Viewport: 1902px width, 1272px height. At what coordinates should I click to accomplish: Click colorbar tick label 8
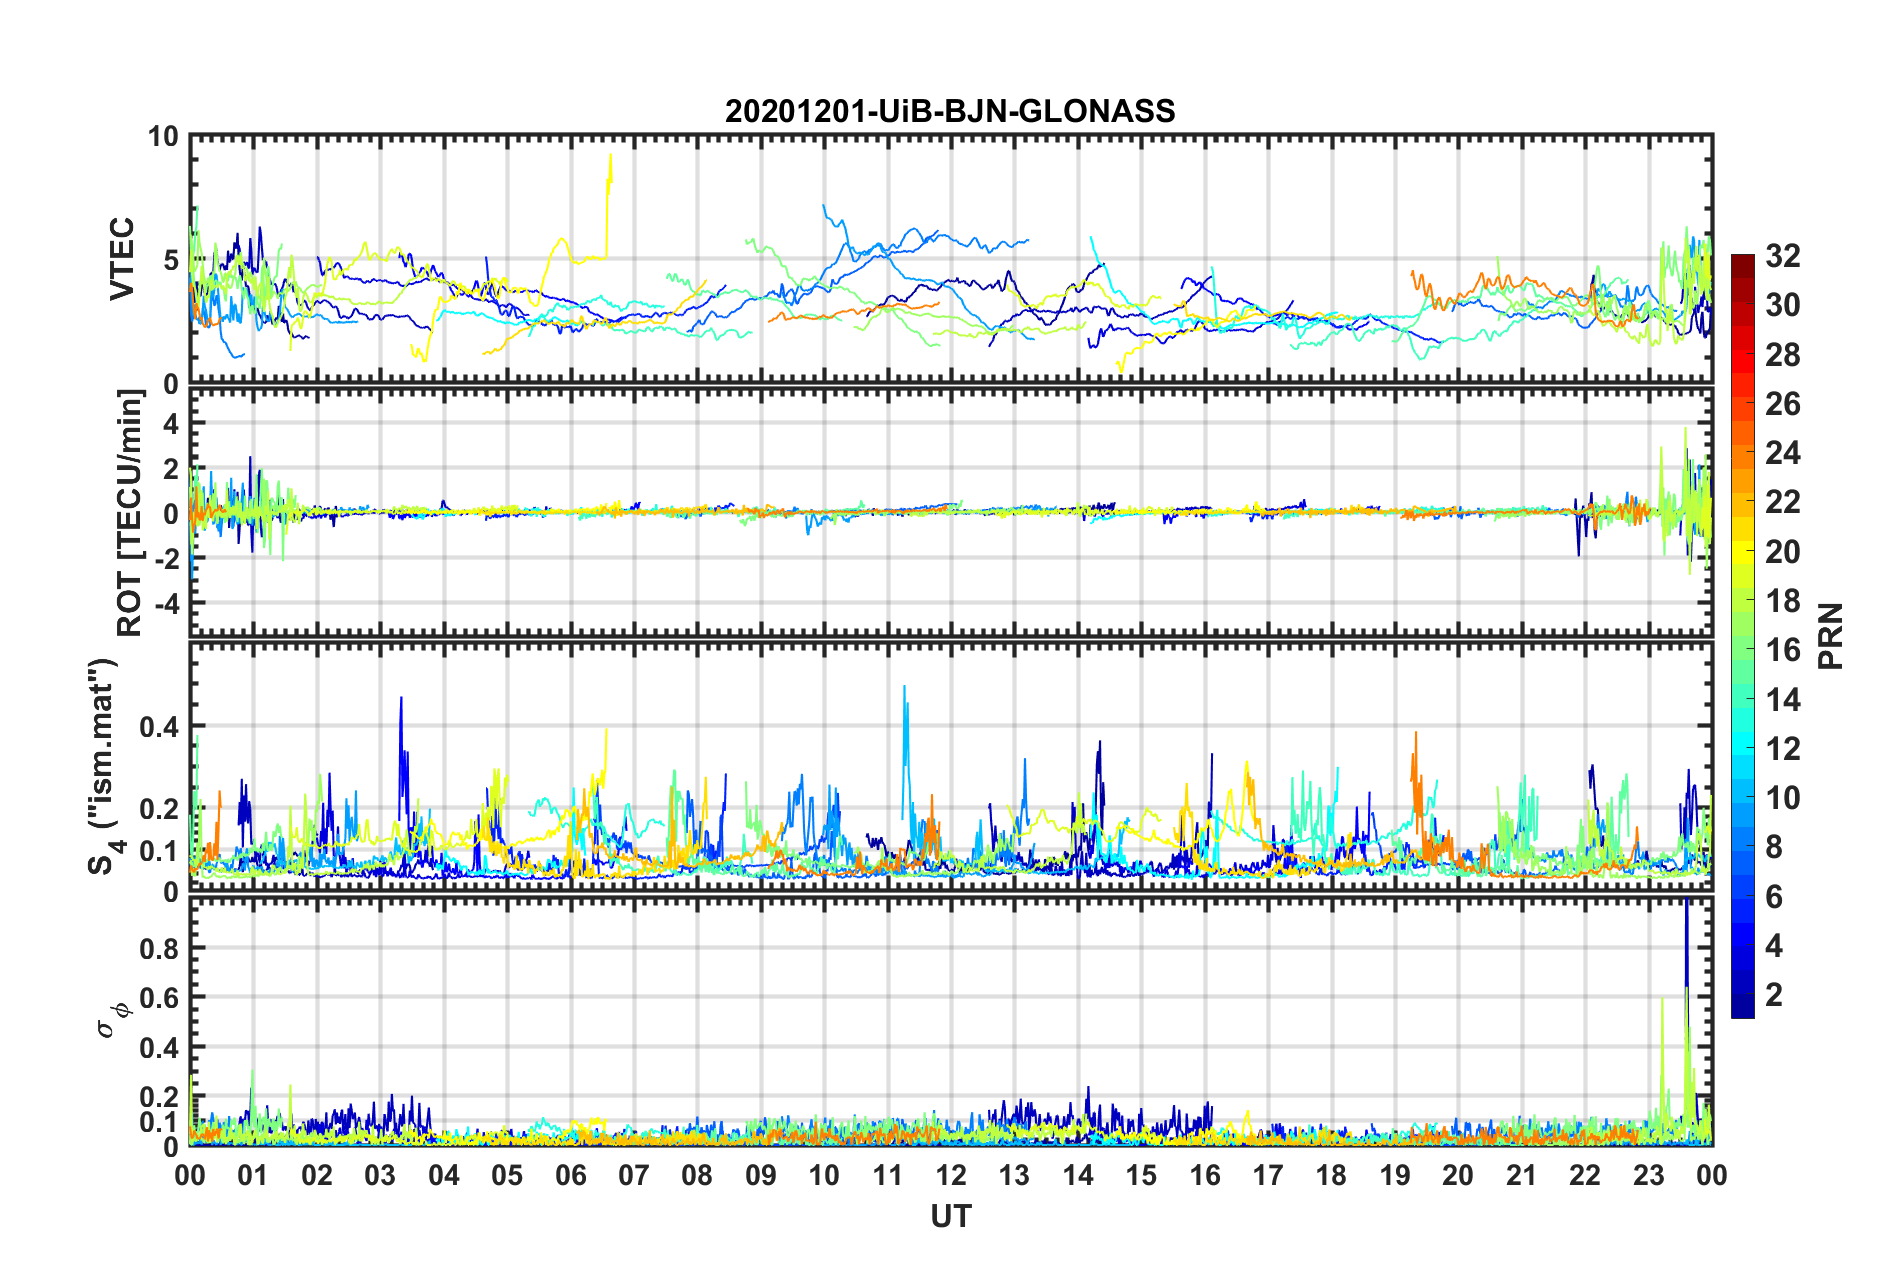point(1774,847)
